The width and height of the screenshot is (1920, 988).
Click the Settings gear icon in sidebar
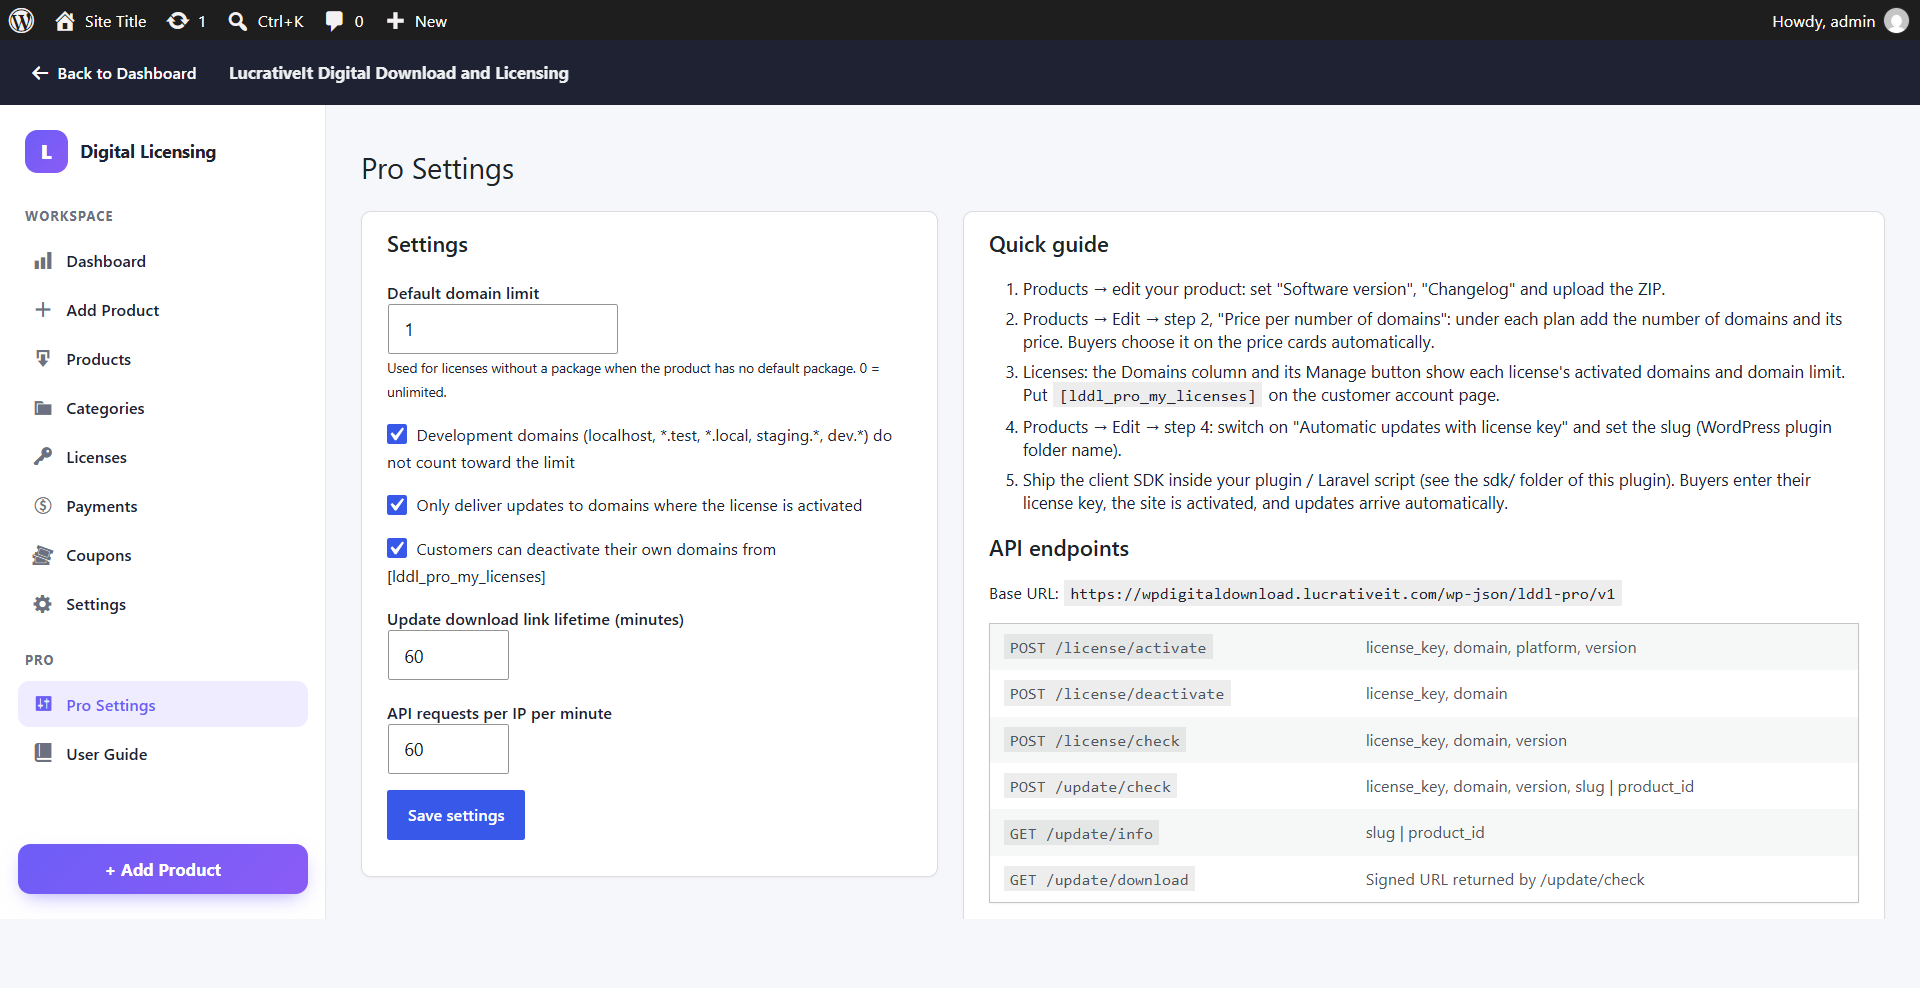[43, 604]
